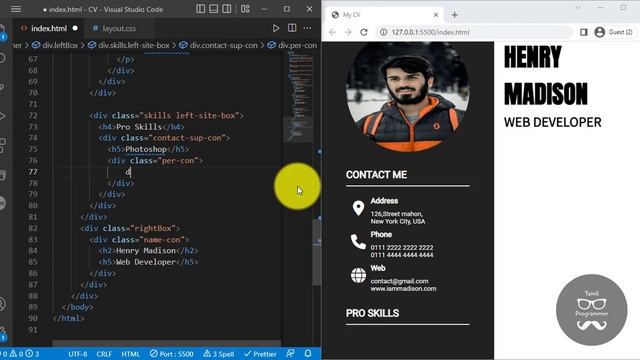Click the Address location pin icon
The width and height of the screenshot is (640, 360).
pos(358,208)
